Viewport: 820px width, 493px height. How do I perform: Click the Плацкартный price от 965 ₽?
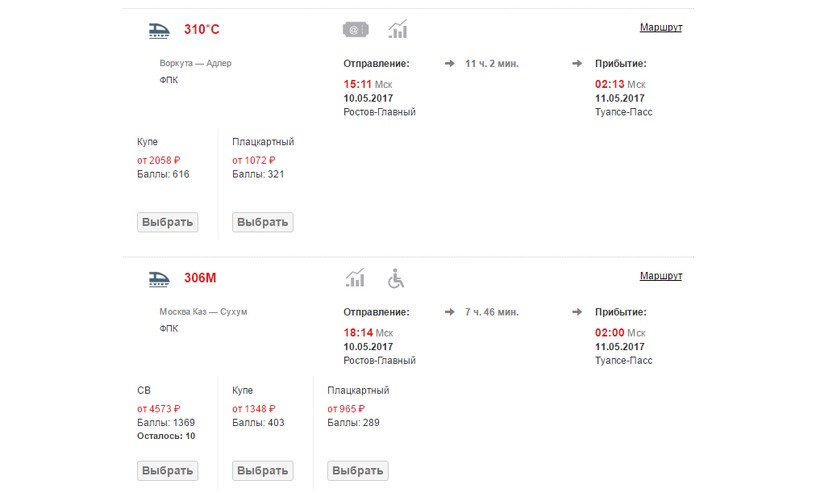coord(347,408)
